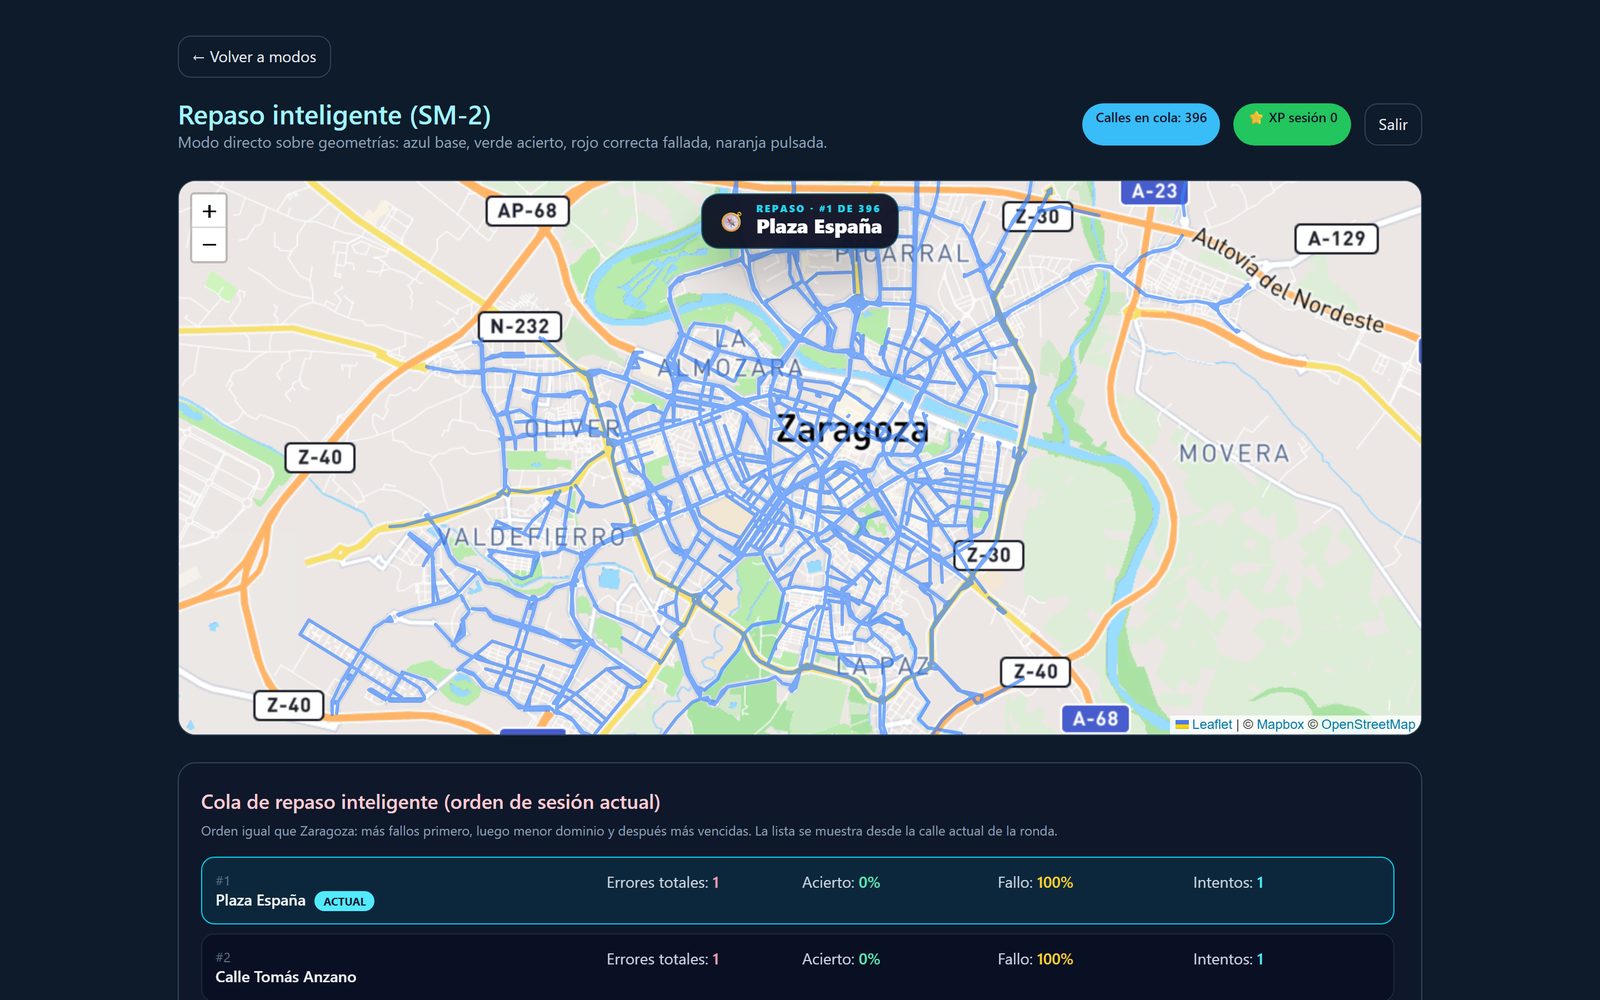Zoom out on the map

coord(209,245)
